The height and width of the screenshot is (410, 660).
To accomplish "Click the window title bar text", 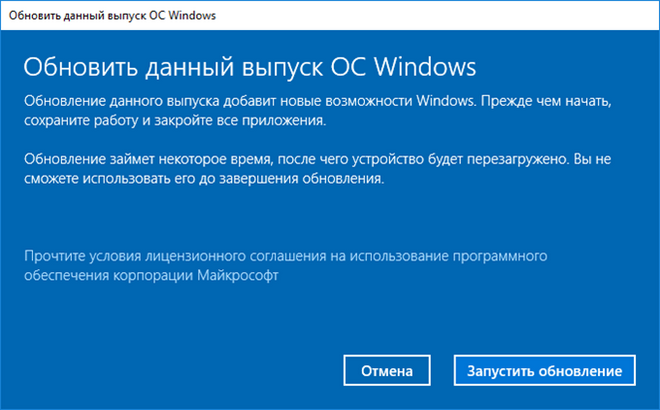I will click(x=111, y=17).
